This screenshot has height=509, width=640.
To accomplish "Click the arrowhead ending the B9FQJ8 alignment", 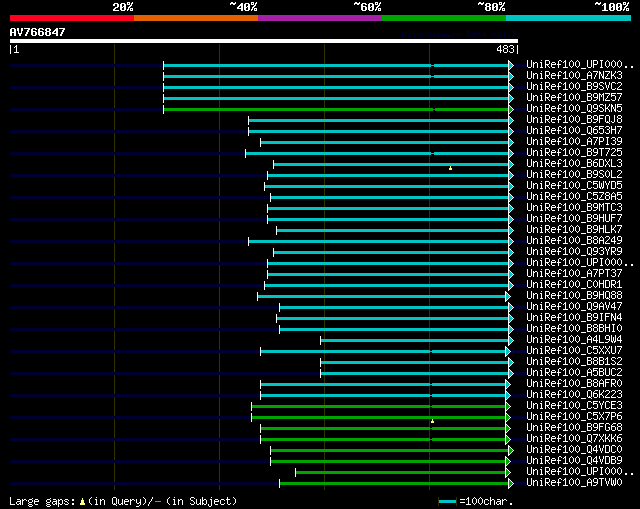I will pos(511,120).
